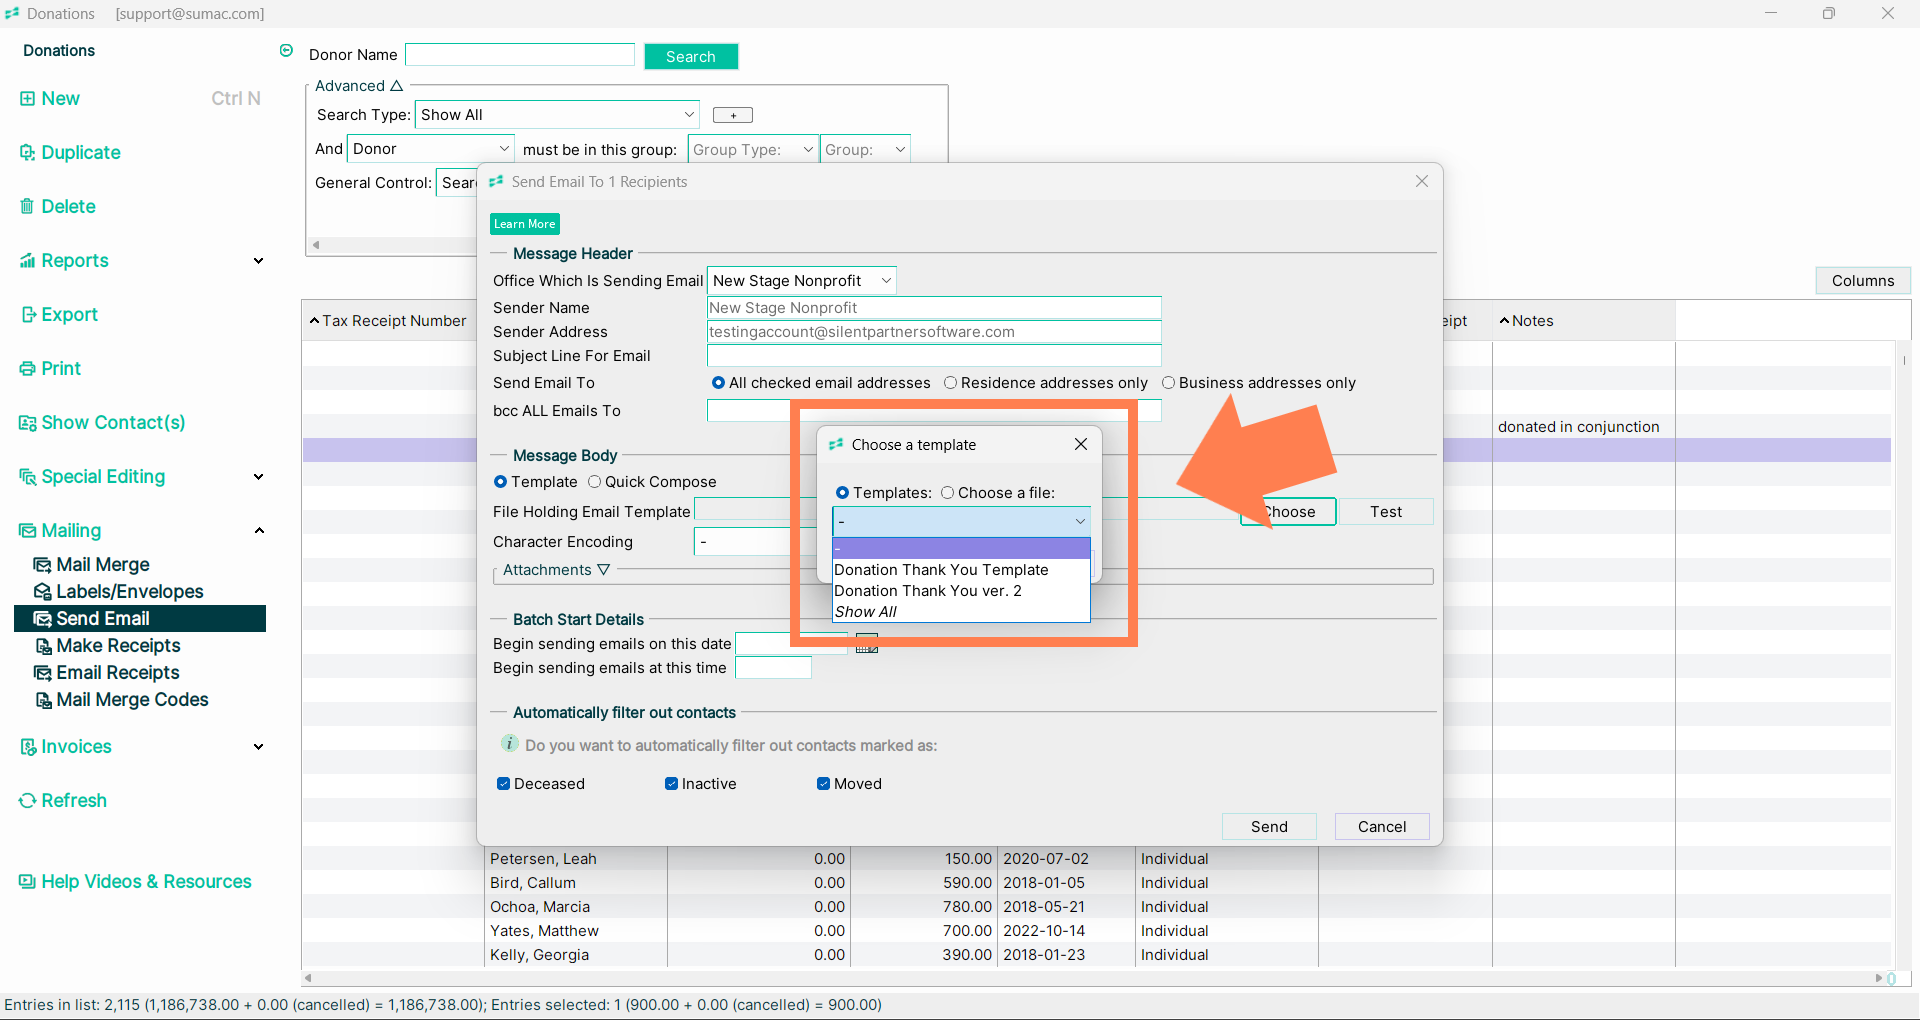The width and height of the screenshot is (1920, 1020).
Task: Select the Choose a file radio
Action: coord(947,493)
